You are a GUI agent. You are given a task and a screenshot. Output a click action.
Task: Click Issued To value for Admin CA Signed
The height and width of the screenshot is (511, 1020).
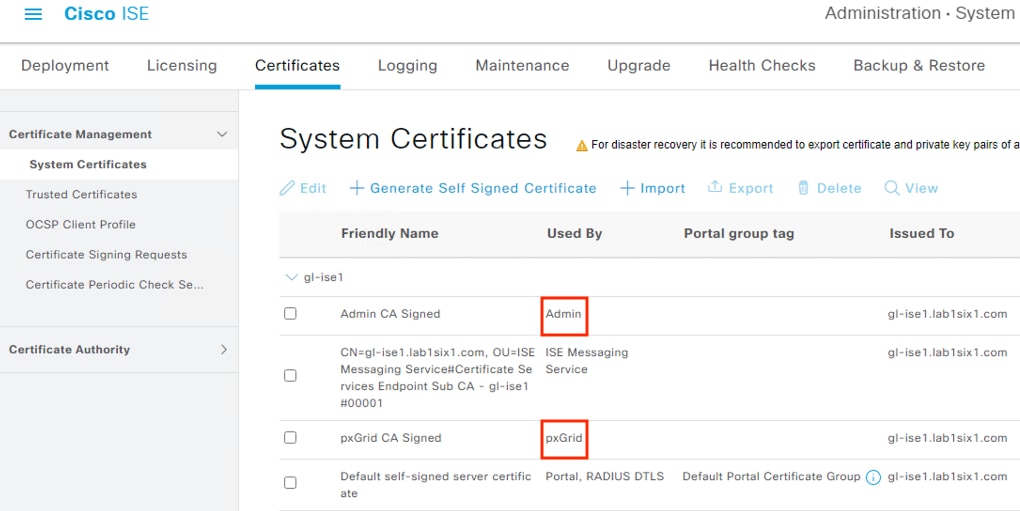click(x=947, y=314)
